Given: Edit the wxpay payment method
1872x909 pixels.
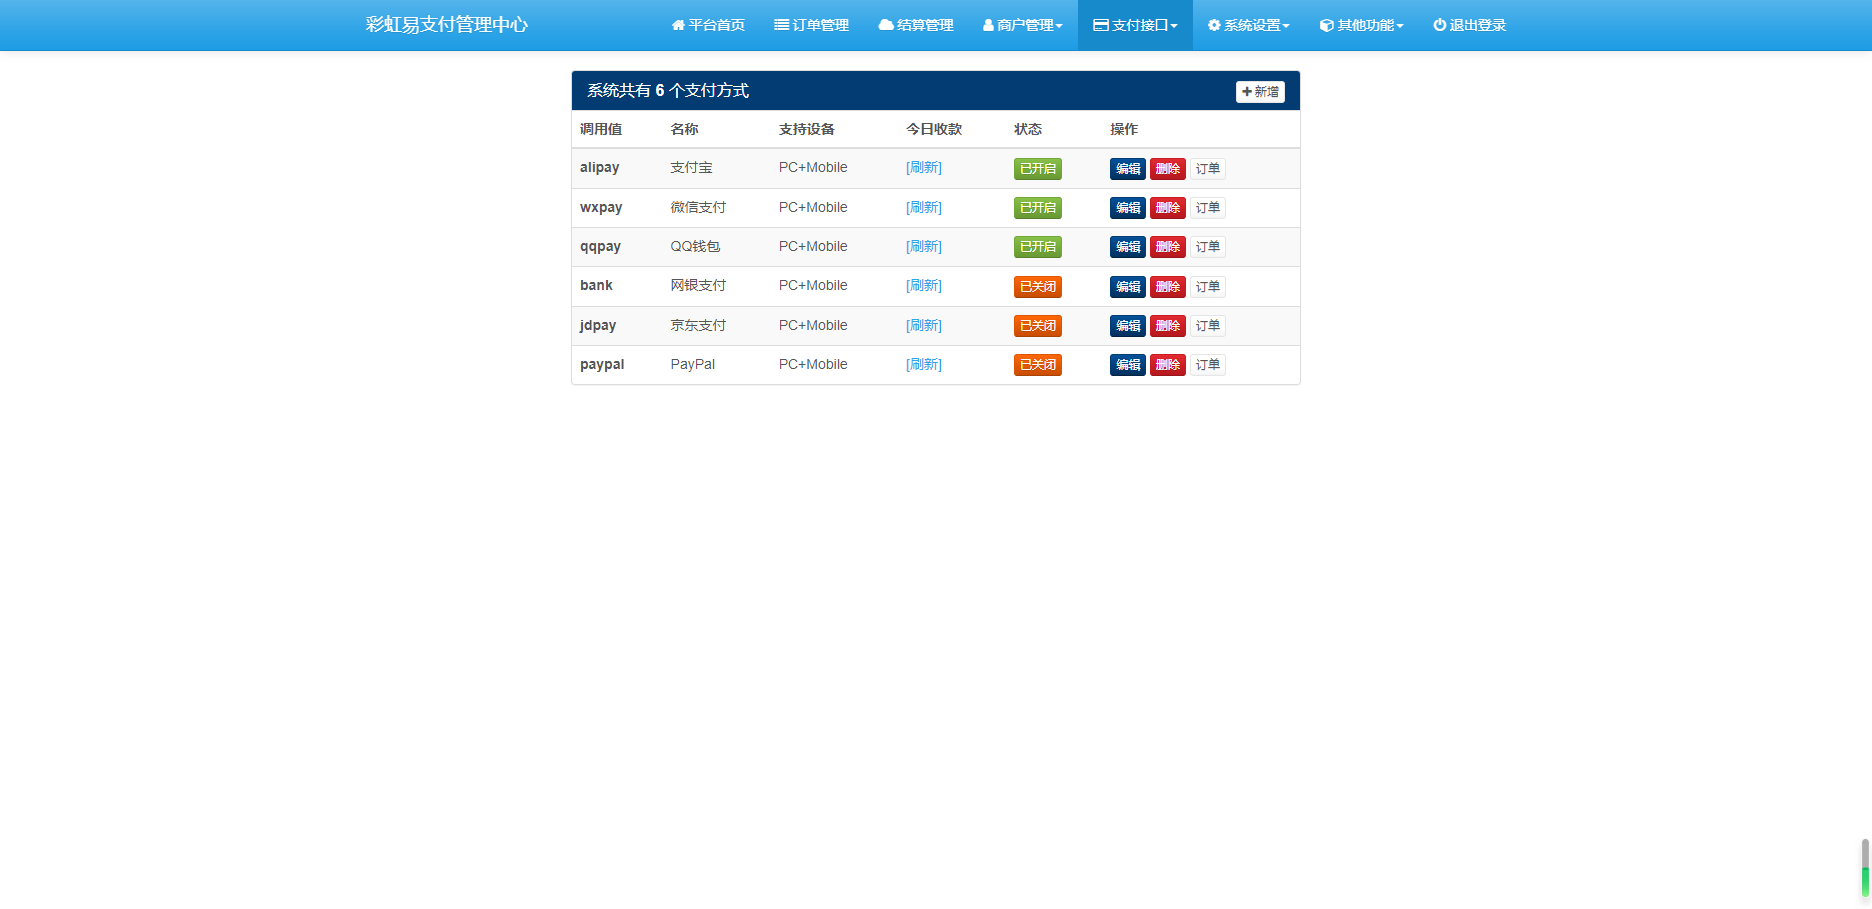Looking at the screenshot, I should coord(1127,208).
